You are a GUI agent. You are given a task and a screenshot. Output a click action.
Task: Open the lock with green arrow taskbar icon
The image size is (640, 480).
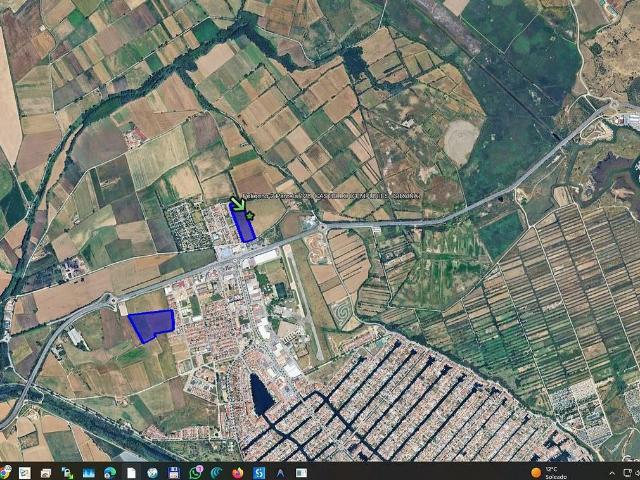[67, 473]
